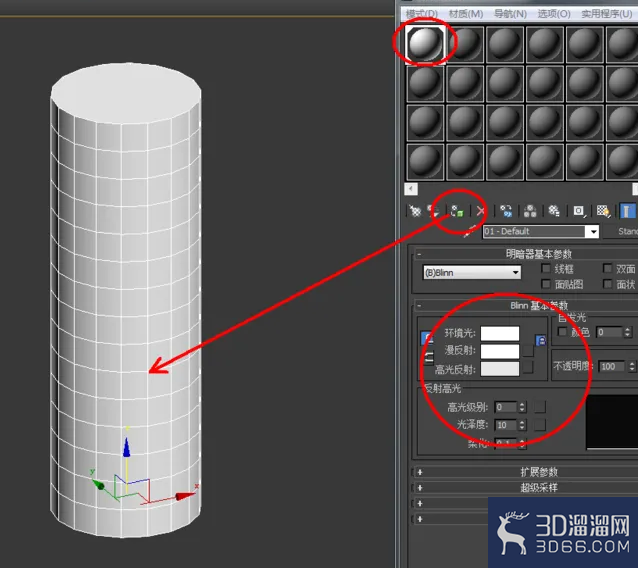
Task: Enable the 自发光 颜色 checkbox
Action: click(x=562, y=332)
